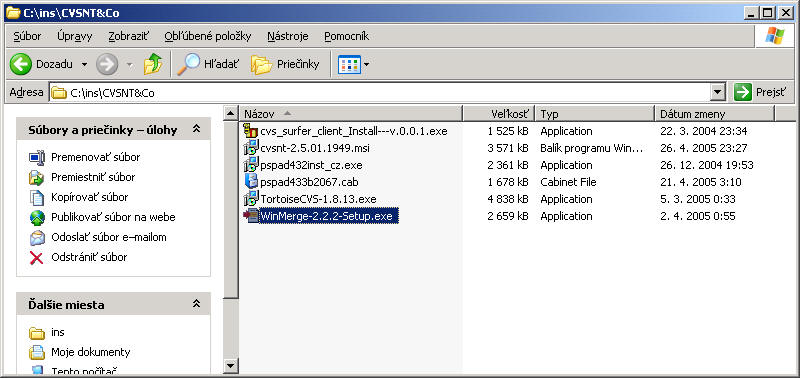Image resolution: width=800 pixels, height=378 pixels.
Task: Open the Nástroje menu
Action: [287, 36]
